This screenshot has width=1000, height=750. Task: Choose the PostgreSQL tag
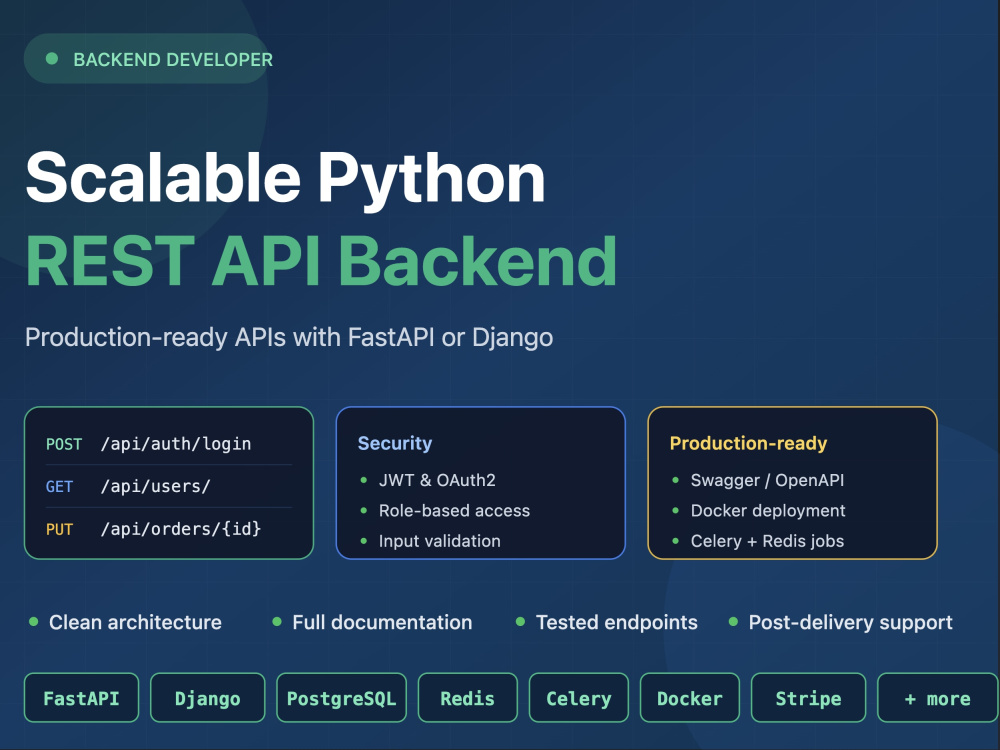click(341, 698)
